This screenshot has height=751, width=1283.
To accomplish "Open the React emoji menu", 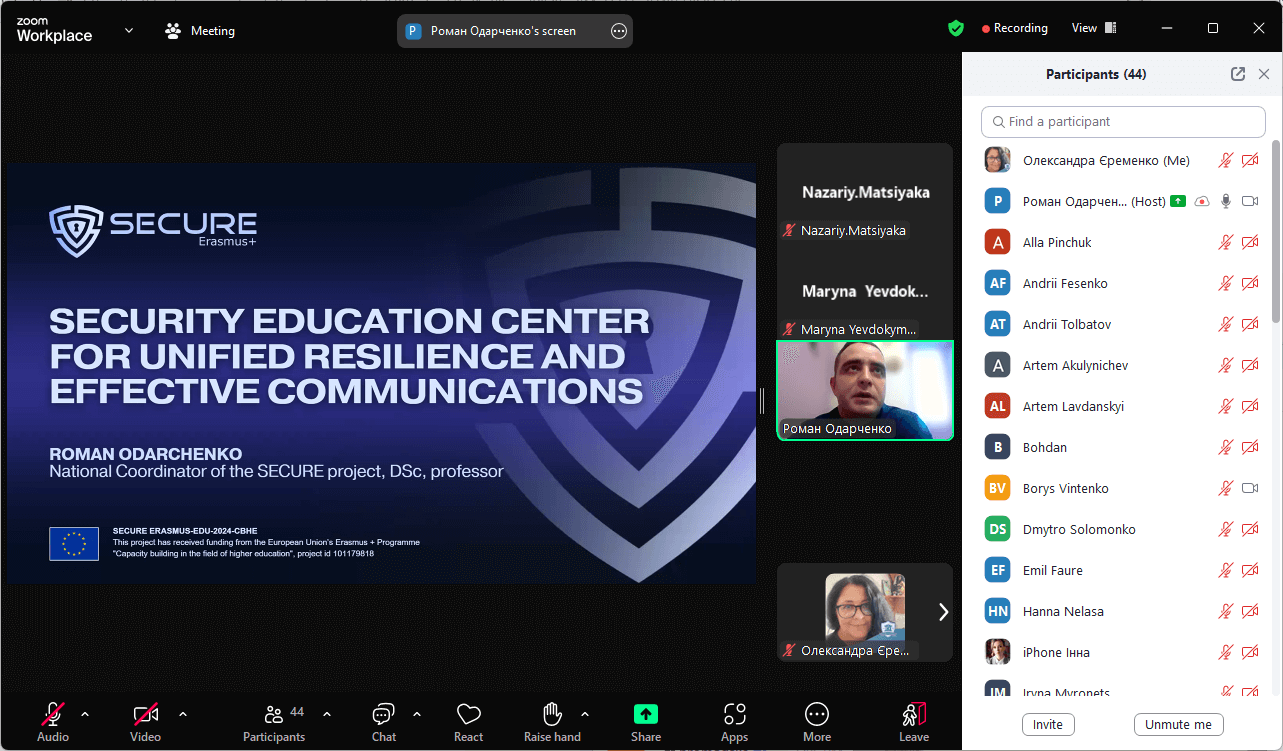I will pyautogui.click(x=468, y=722).
